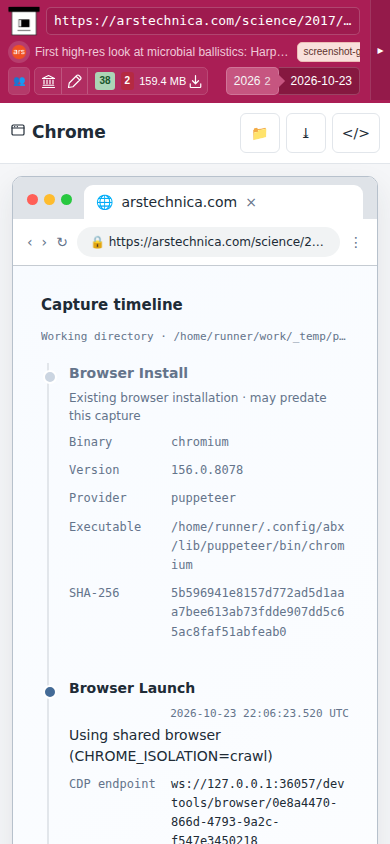Expand the header using the right arrow
390x844 pixels.
point(380,51)
